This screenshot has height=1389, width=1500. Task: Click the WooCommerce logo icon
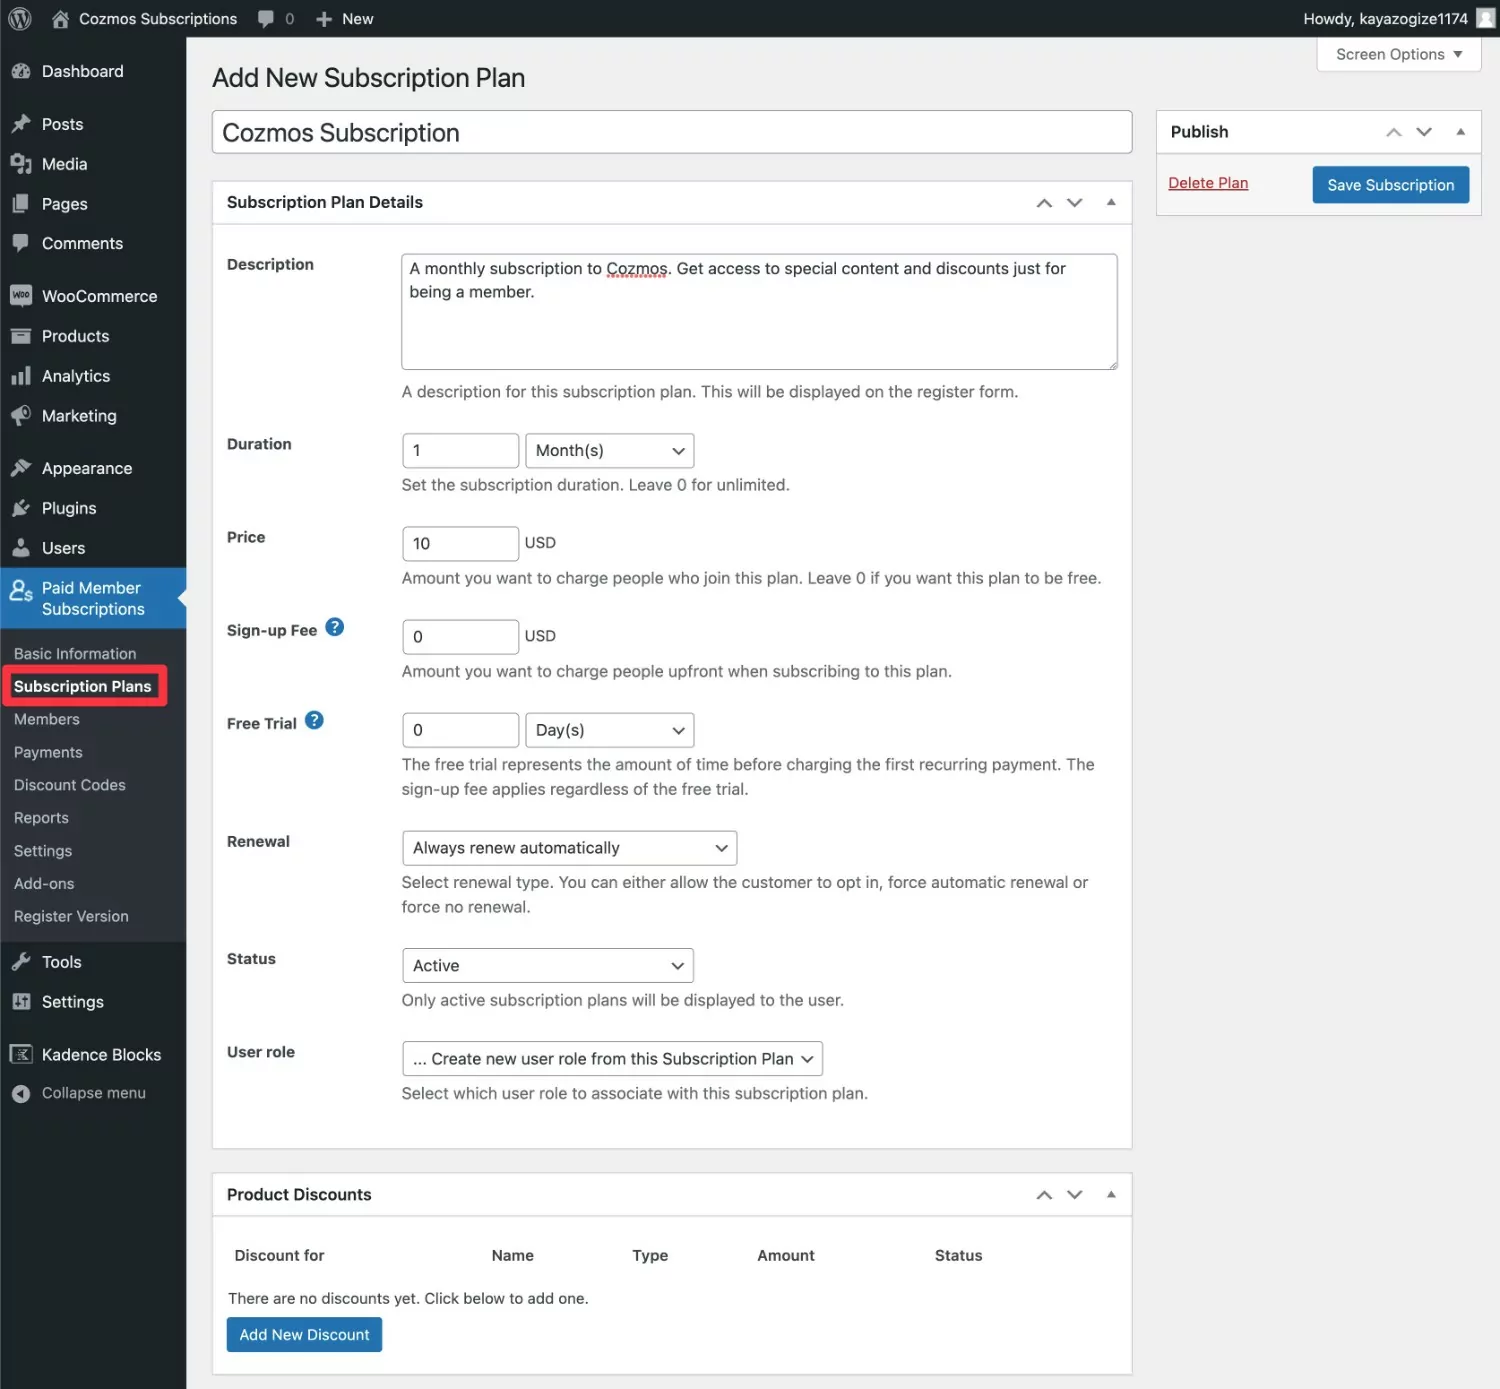click(21, 296)
